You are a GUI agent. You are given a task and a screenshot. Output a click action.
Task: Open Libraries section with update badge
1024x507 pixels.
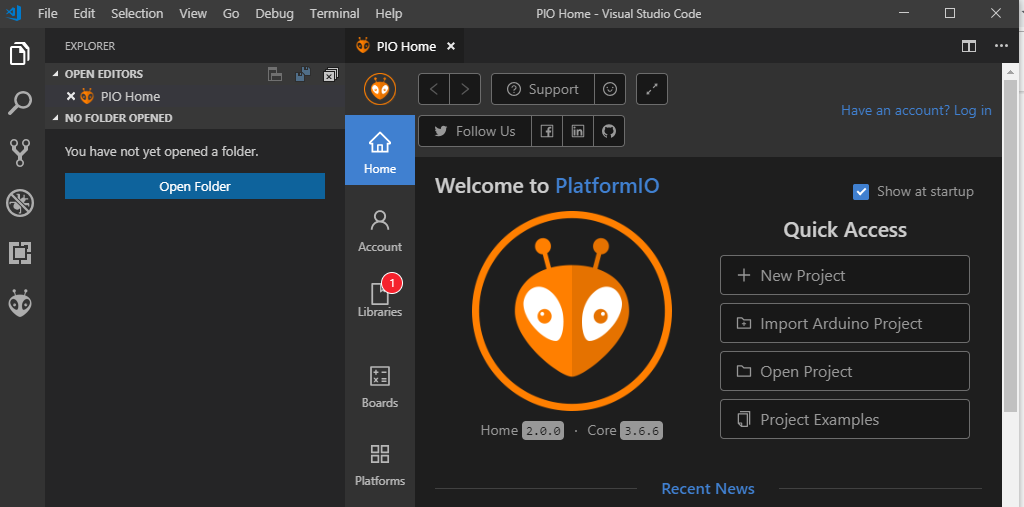point(379,297)
